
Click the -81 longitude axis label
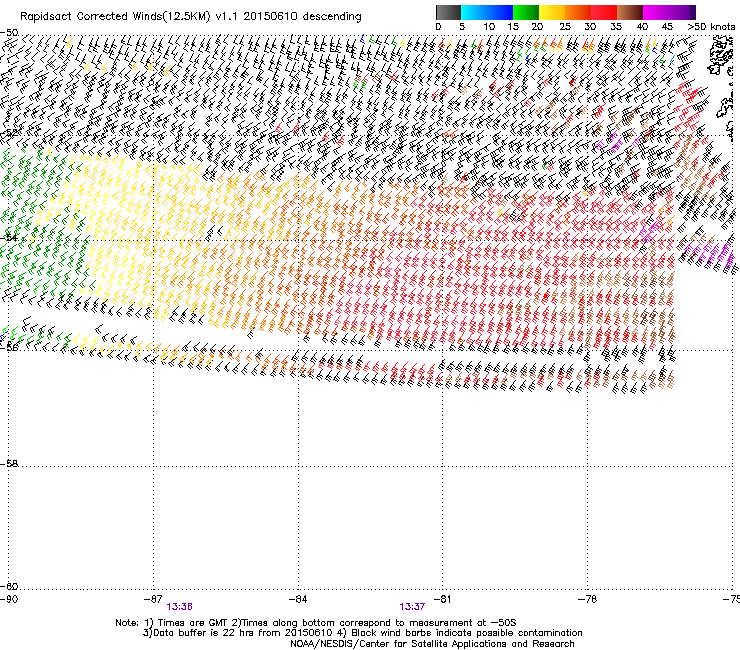[x=442, y=599]
